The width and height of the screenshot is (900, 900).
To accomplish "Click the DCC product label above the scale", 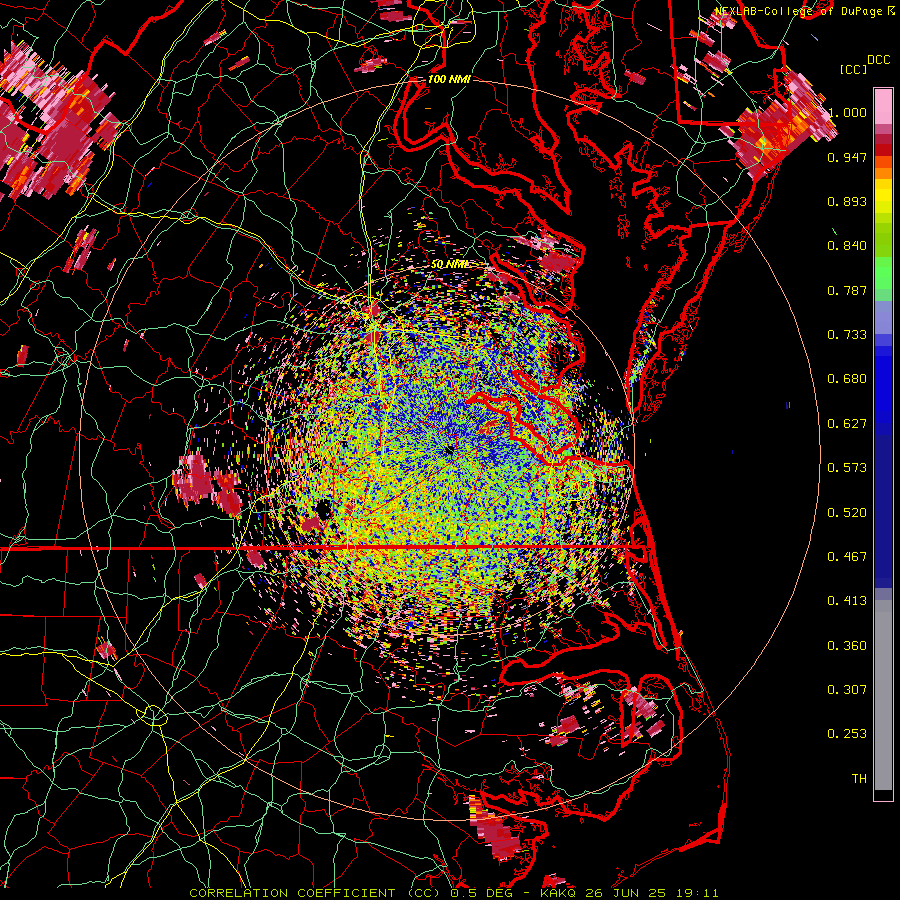I will [x=878, y=60].
